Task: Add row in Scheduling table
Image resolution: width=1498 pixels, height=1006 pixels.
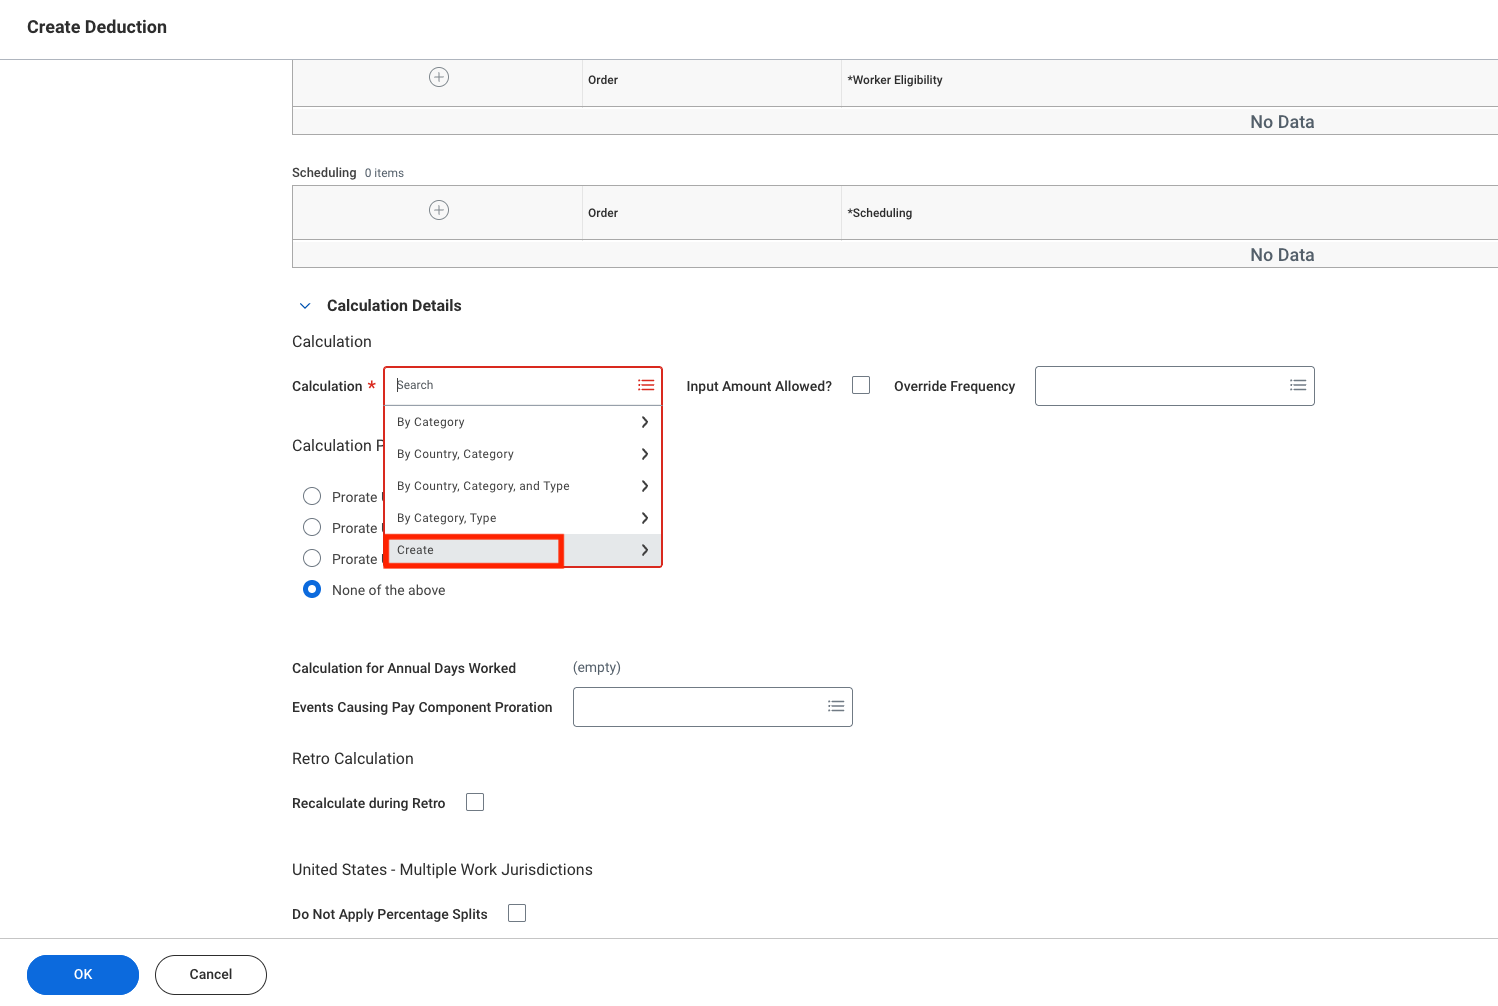Action: [x=439, y=210]
